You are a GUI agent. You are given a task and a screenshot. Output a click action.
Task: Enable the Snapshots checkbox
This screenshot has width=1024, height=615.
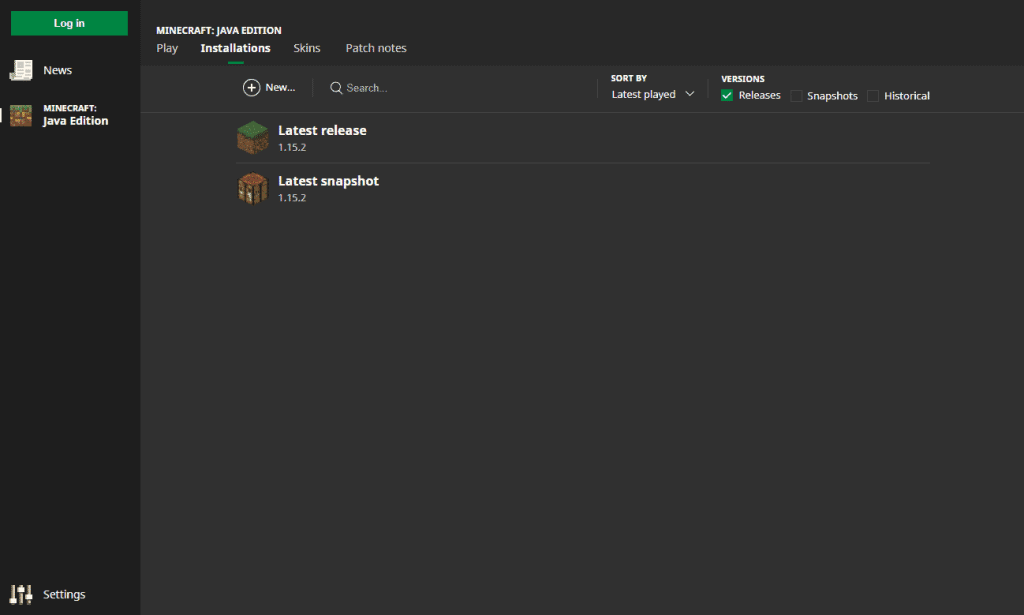[796, 96]
